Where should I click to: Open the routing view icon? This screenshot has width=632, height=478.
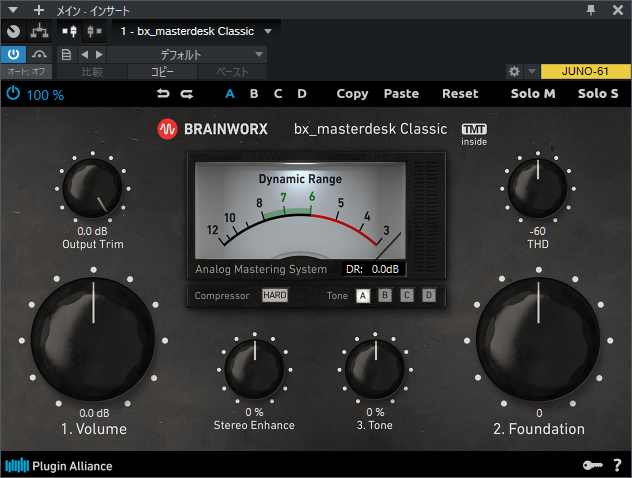[40, 31]
